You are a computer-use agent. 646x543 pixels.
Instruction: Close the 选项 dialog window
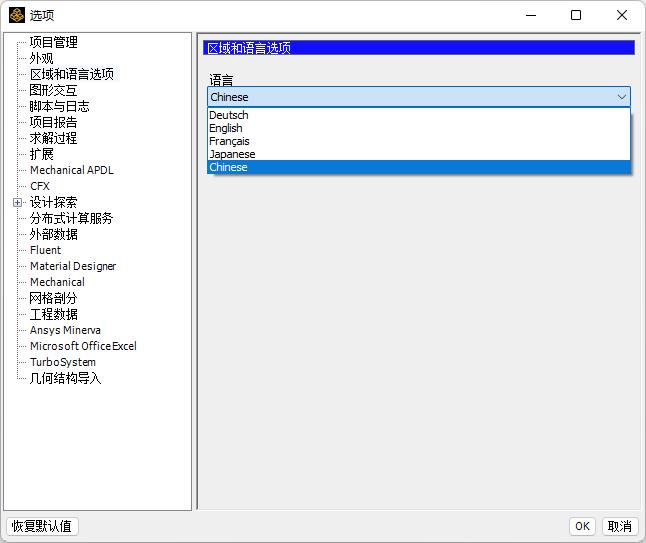[x=622, y=15]
